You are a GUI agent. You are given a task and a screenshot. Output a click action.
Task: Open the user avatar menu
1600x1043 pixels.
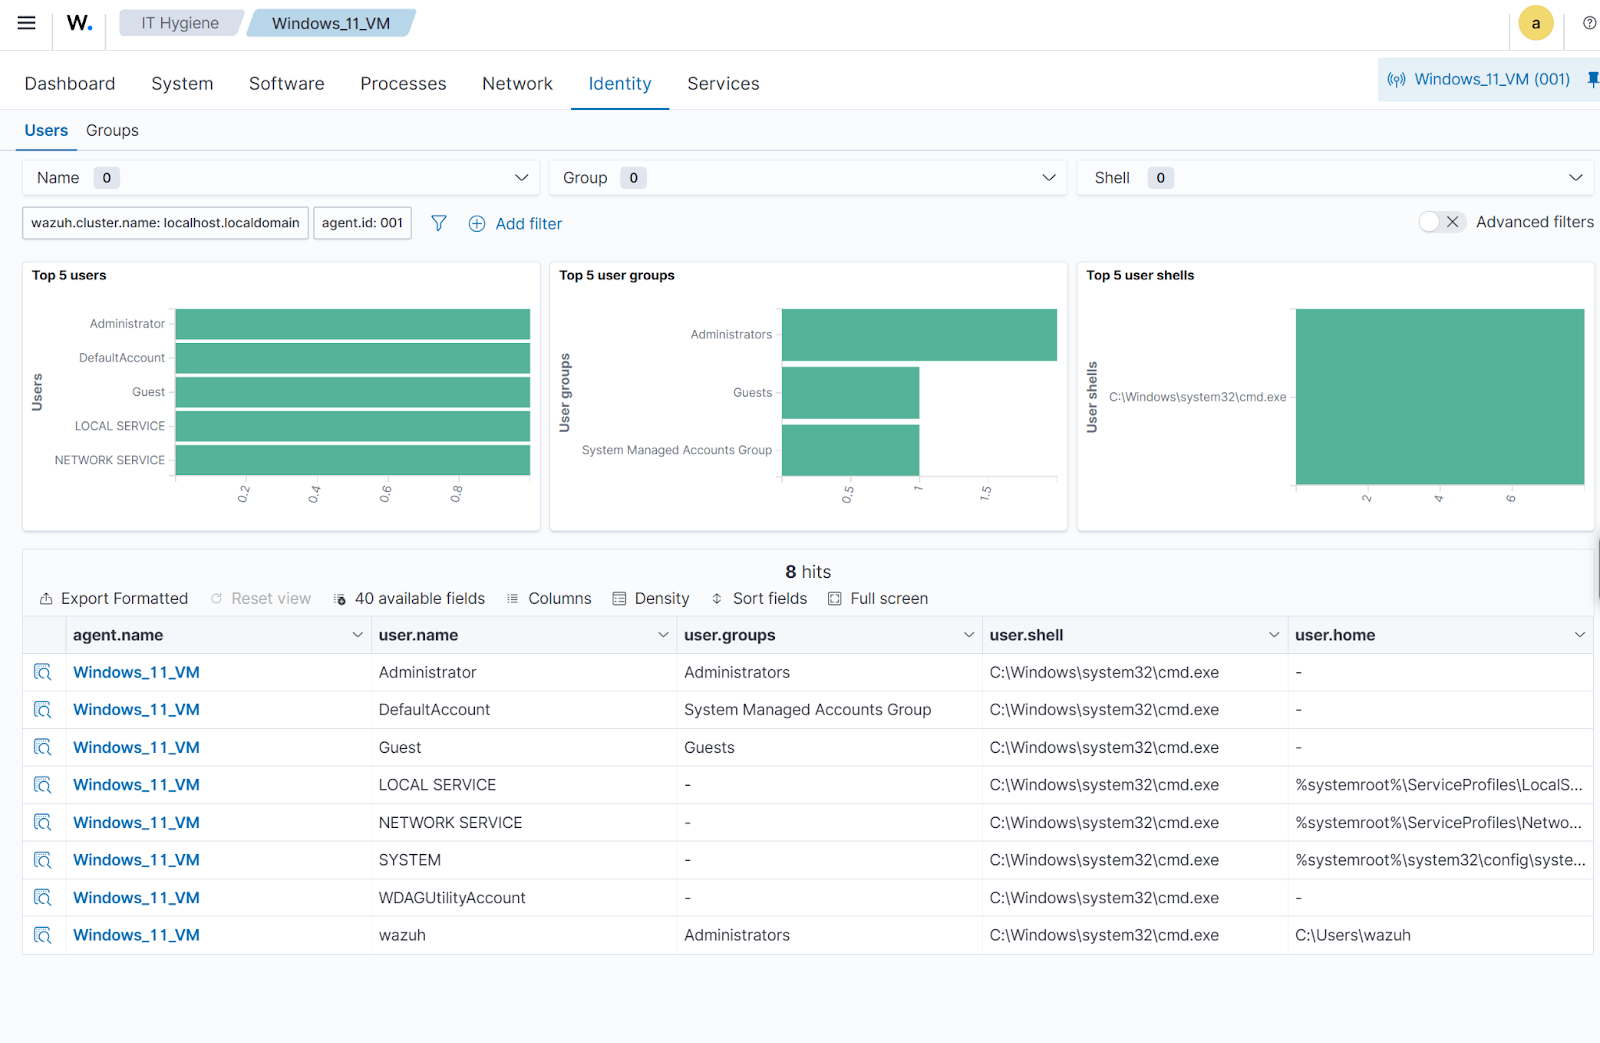tap(1535, 23)
